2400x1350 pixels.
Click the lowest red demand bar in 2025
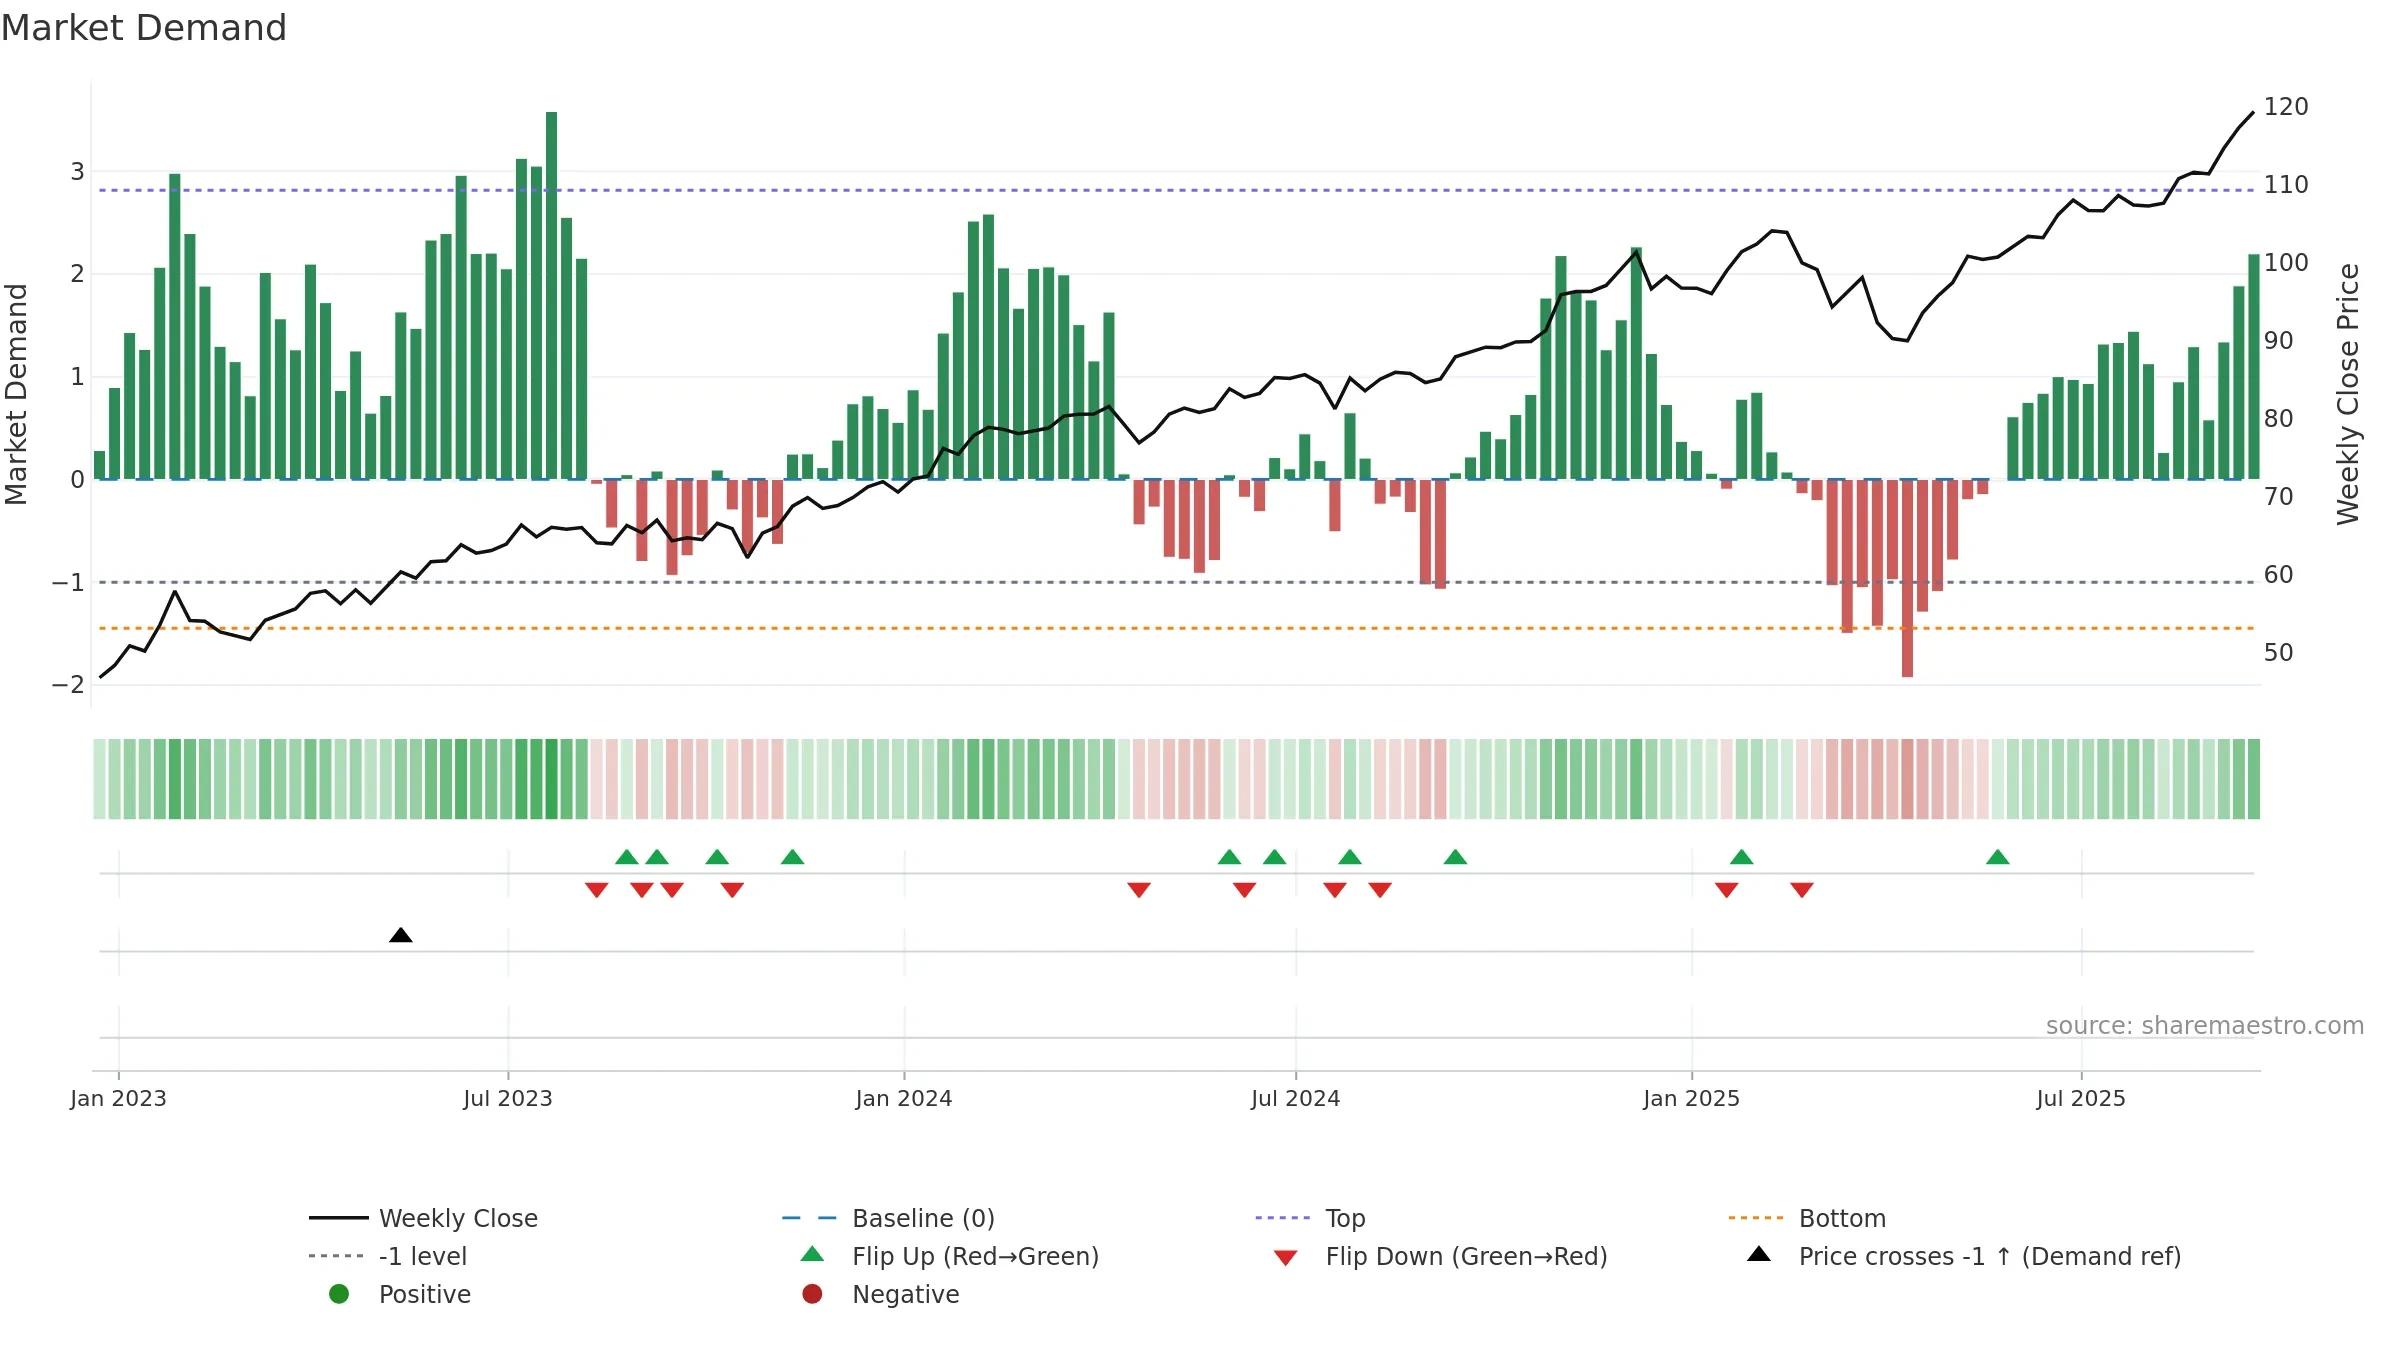point(1907,578)
